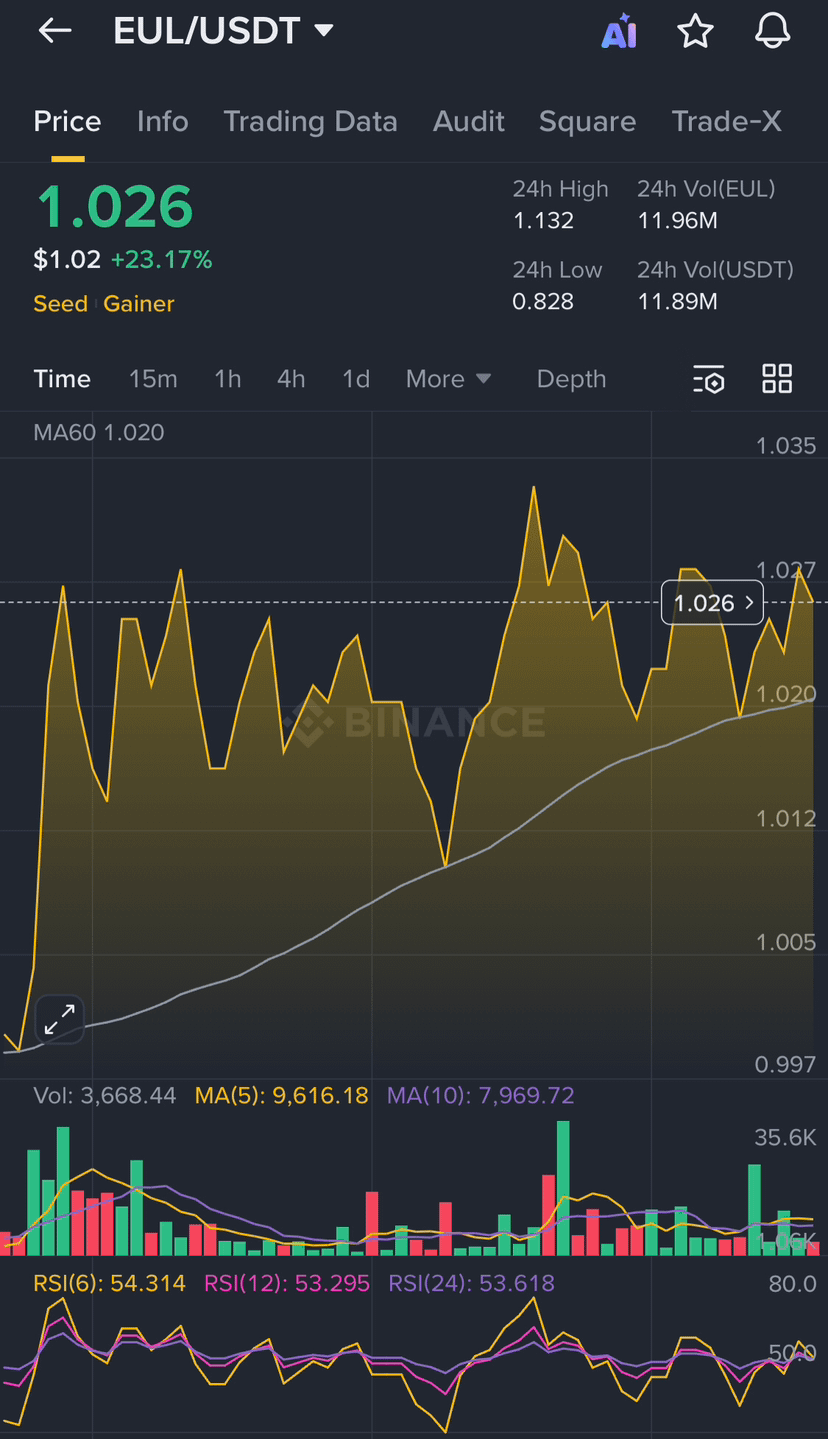Open the Depth chart view

point(571,379)
